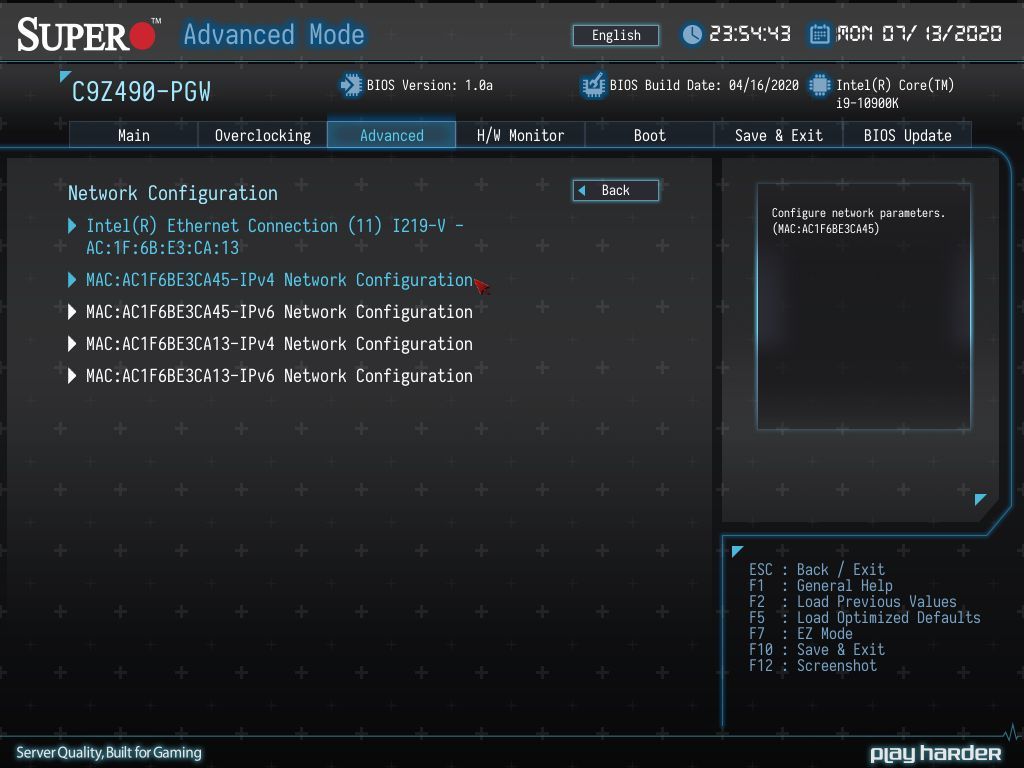Image resolution: width=1024 pixels, height=768 pixels.
Task: Click the F5 : Load Optimized Defaults hint
Action: pyautogui.click(x=865, y=618)
